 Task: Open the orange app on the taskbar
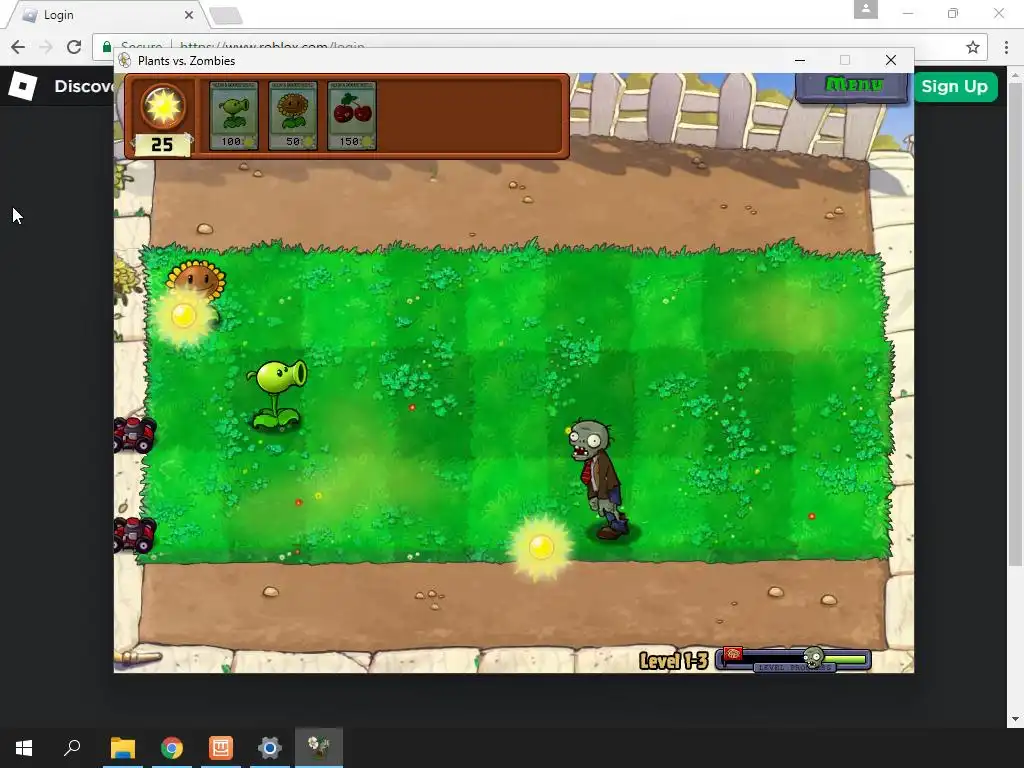[221, 748]
